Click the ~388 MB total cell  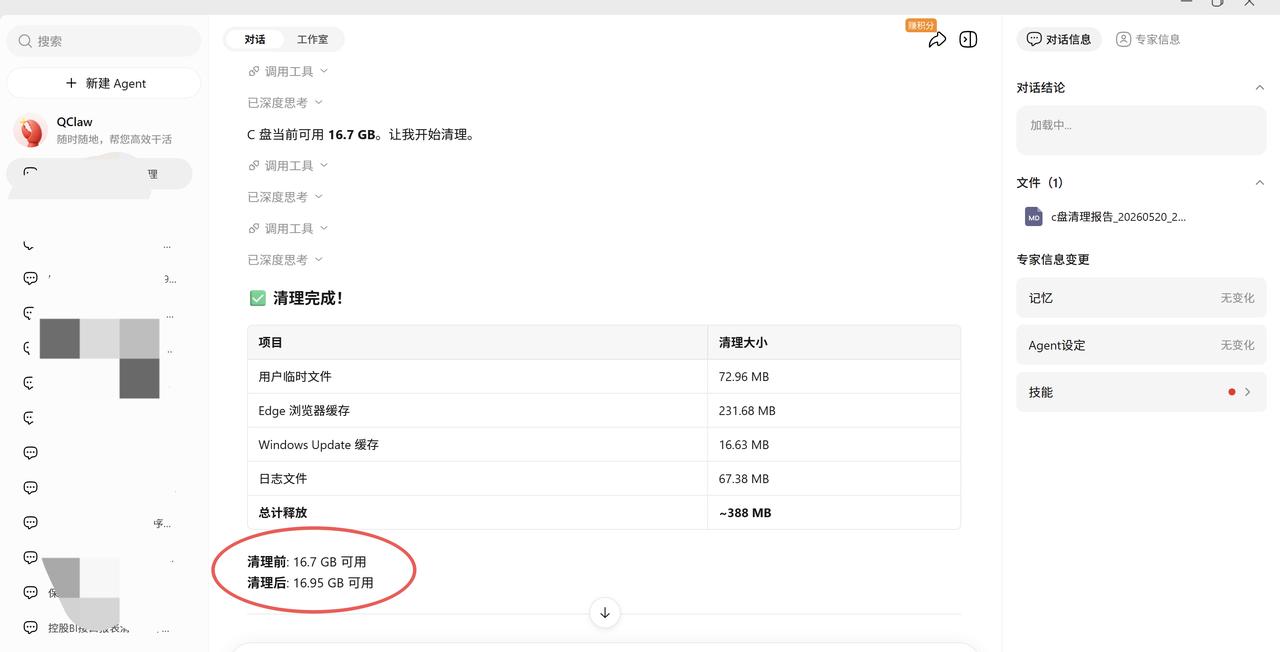[x=834, y=513]
